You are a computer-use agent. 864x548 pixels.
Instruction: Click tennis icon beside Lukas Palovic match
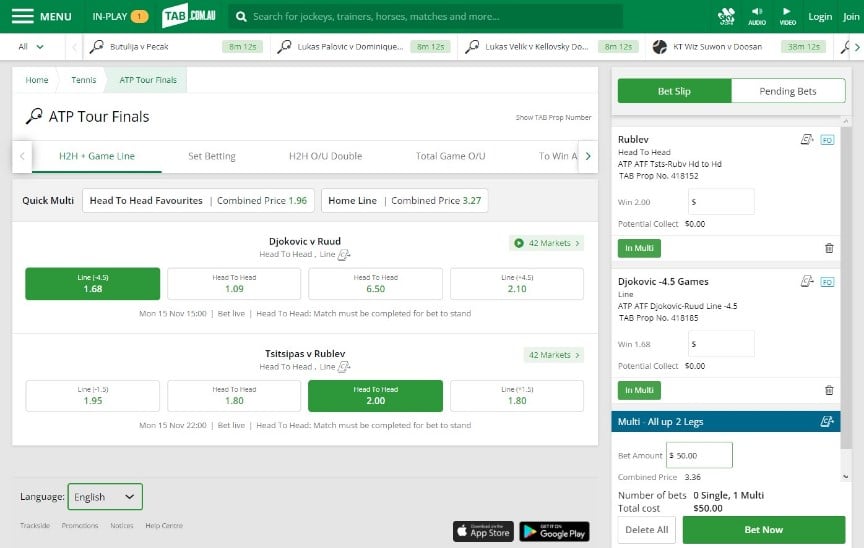284,47
